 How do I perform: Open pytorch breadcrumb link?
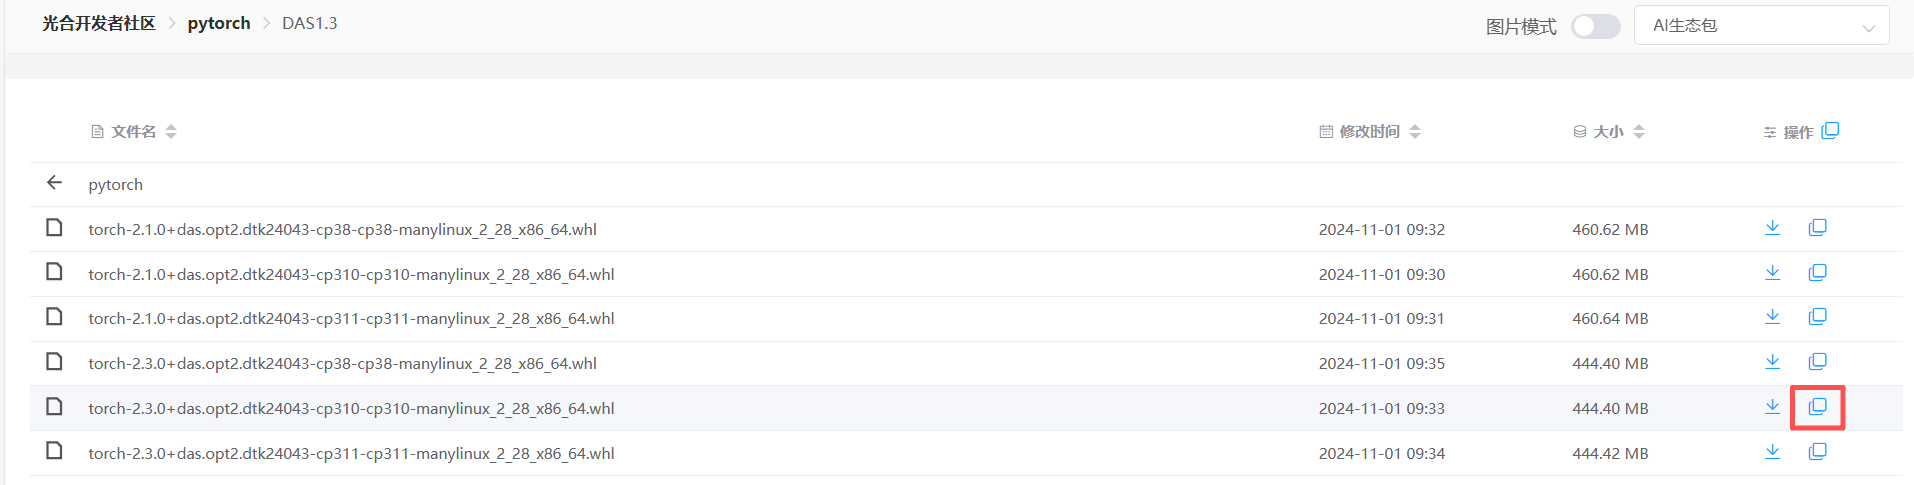pos(219,23)
